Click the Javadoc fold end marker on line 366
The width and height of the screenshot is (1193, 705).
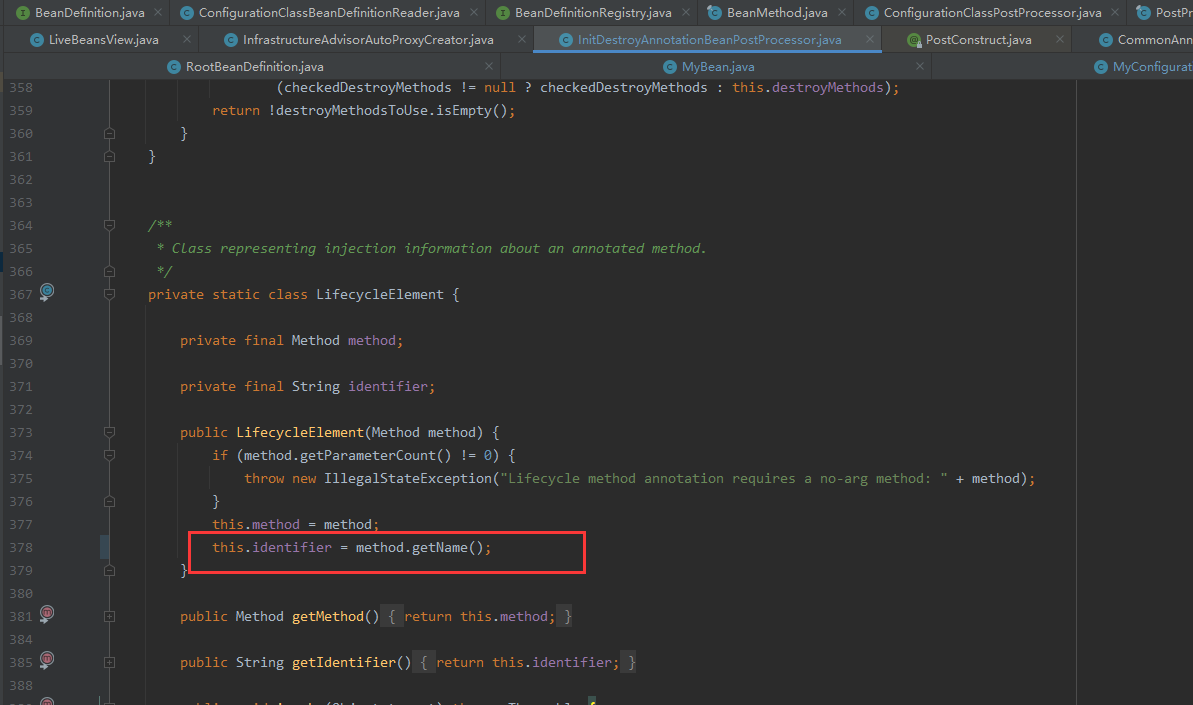tap(110, 272)
